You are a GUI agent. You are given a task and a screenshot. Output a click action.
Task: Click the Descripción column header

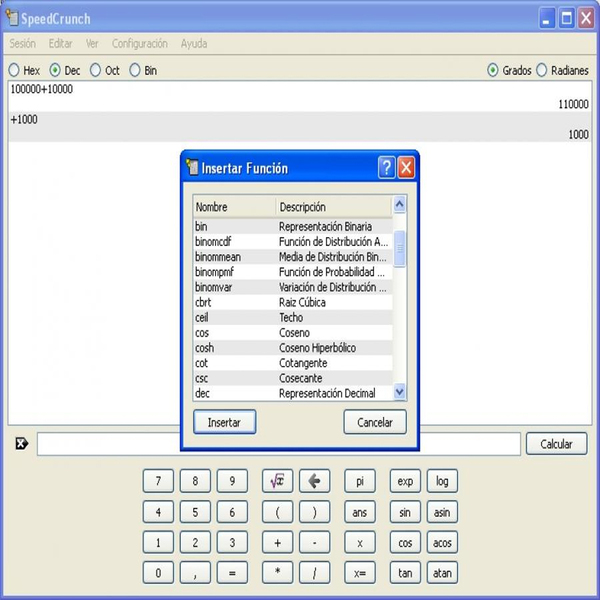point(334,207)
